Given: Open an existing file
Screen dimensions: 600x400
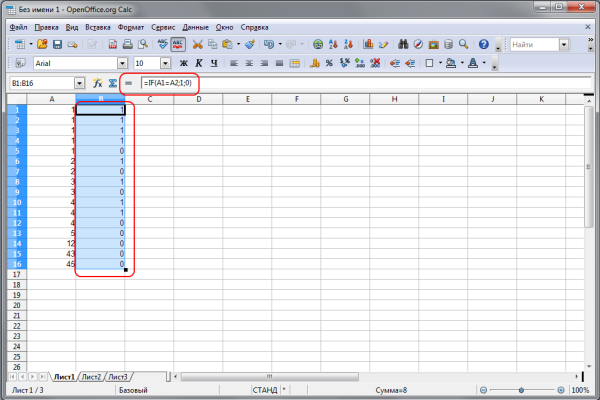Looking at the screenshot, I should coord(42,44).
